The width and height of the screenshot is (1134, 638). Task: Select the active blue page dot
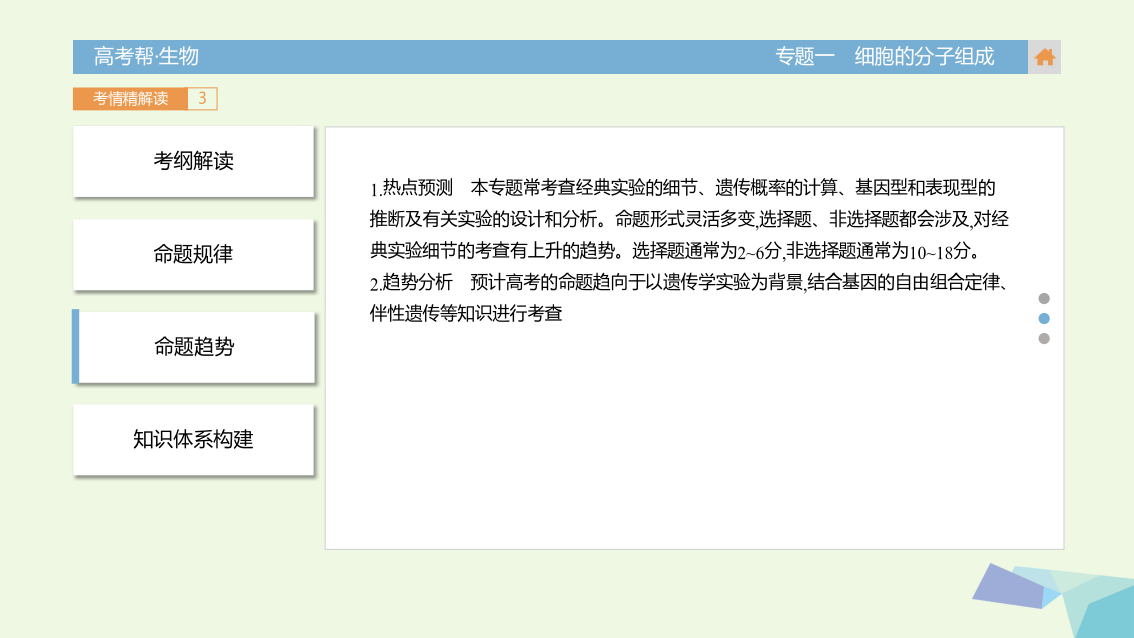click(1044, 318)
